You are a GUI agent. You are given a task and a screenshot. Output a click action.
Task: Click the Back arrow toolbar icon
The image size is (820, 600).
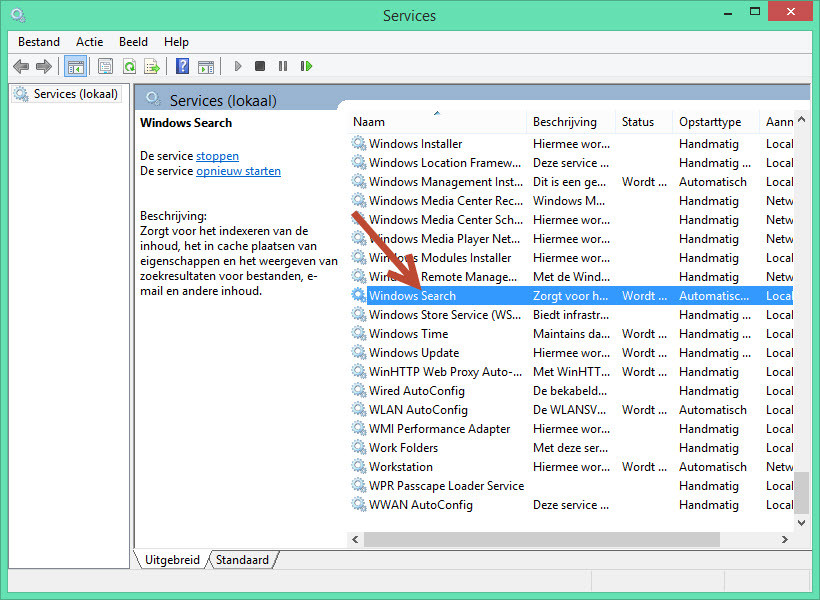(x=21, y=66)
